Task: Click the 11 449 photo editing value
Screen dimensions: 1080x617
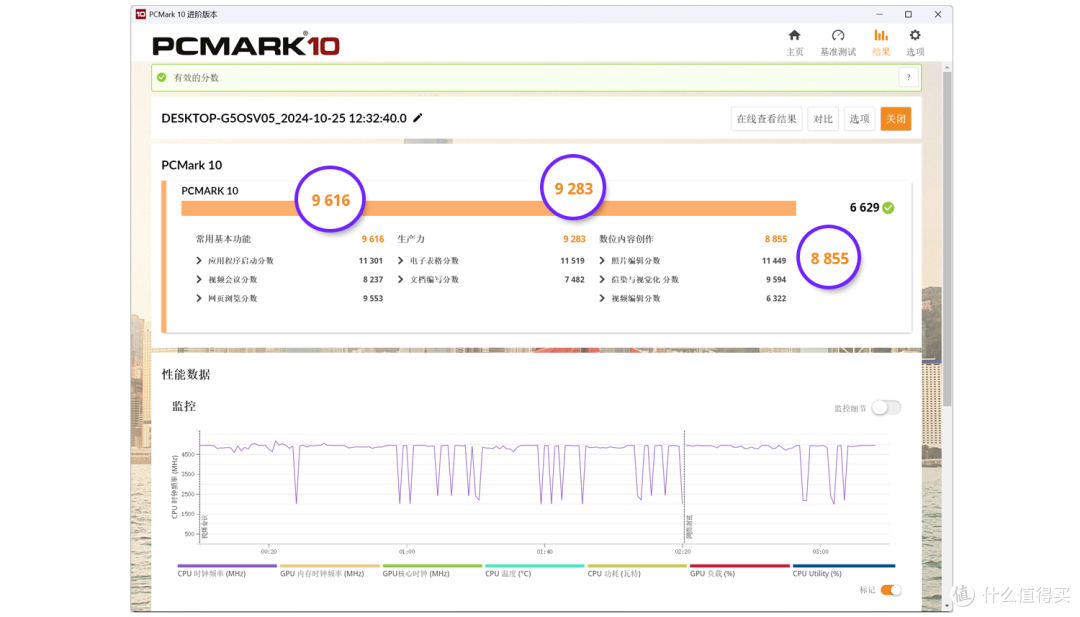Action: (x=773, y=260)
